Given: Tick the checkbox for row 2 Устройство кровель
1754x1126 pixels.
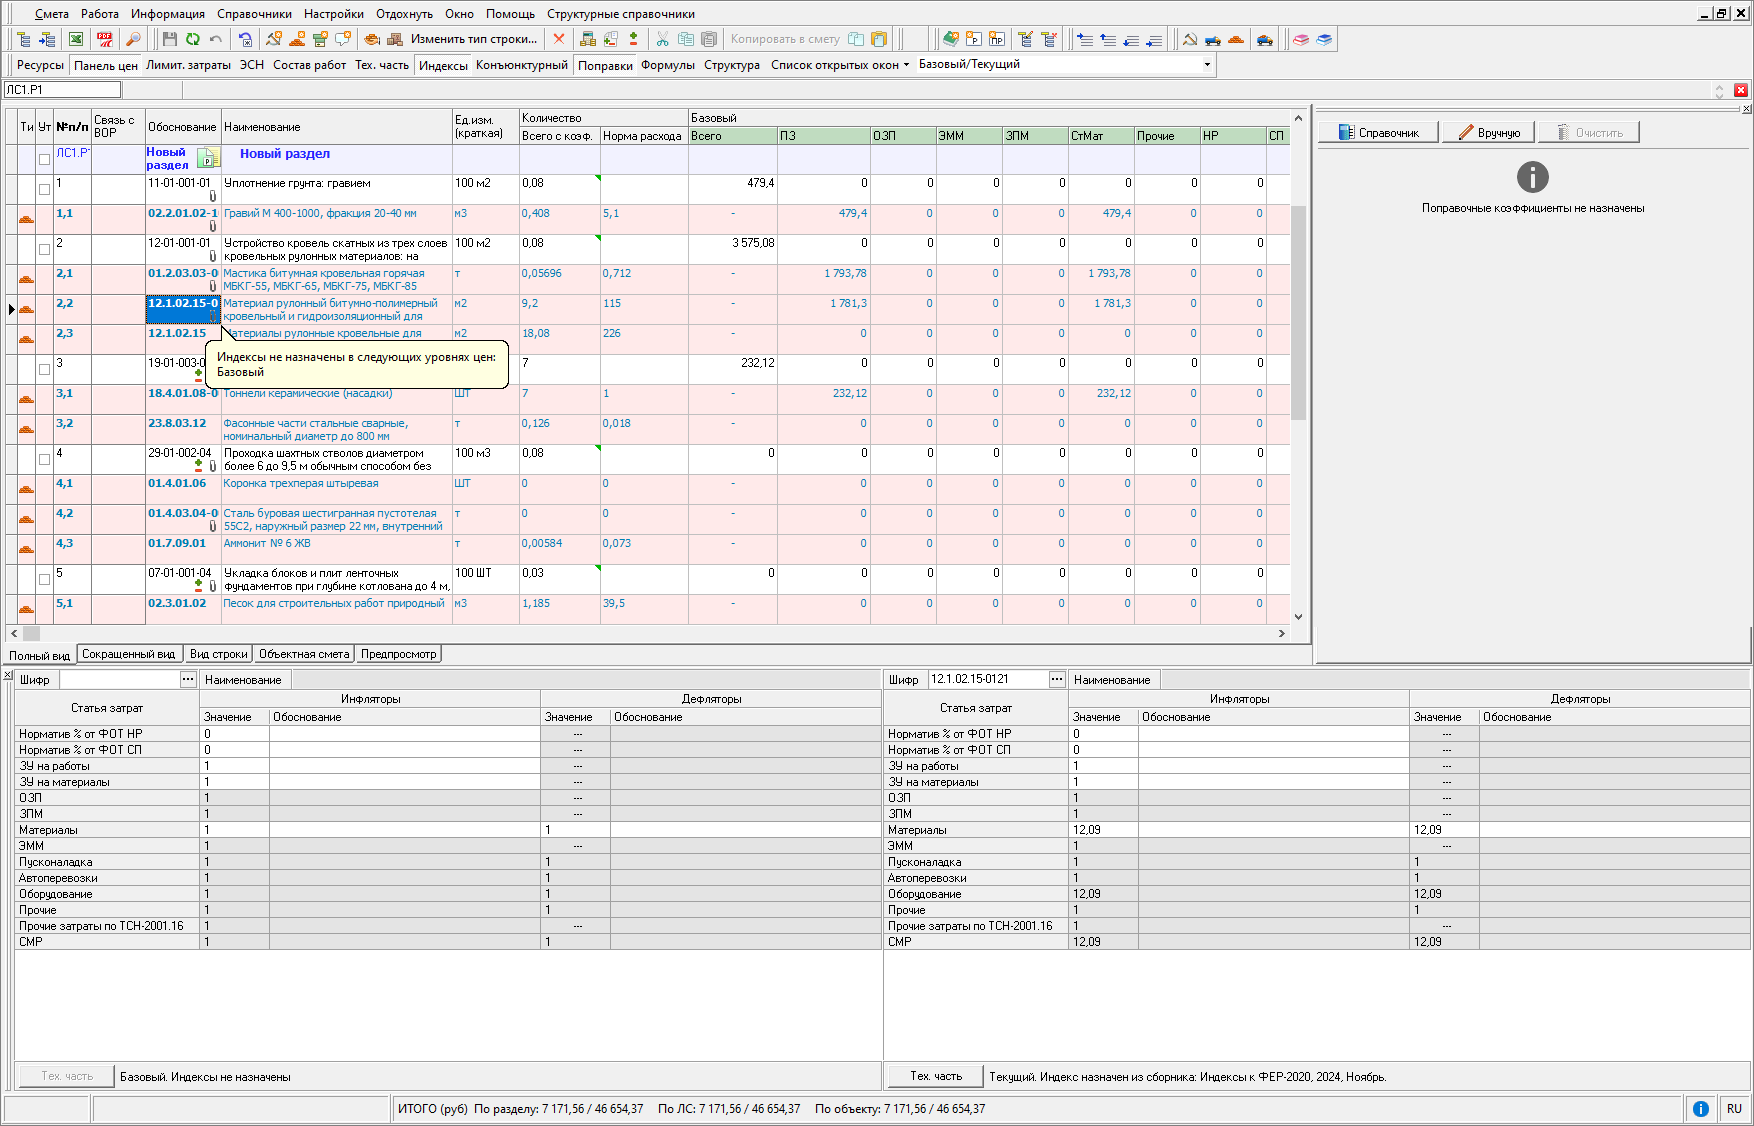Looking at the screenshot, I should [44, 249].
